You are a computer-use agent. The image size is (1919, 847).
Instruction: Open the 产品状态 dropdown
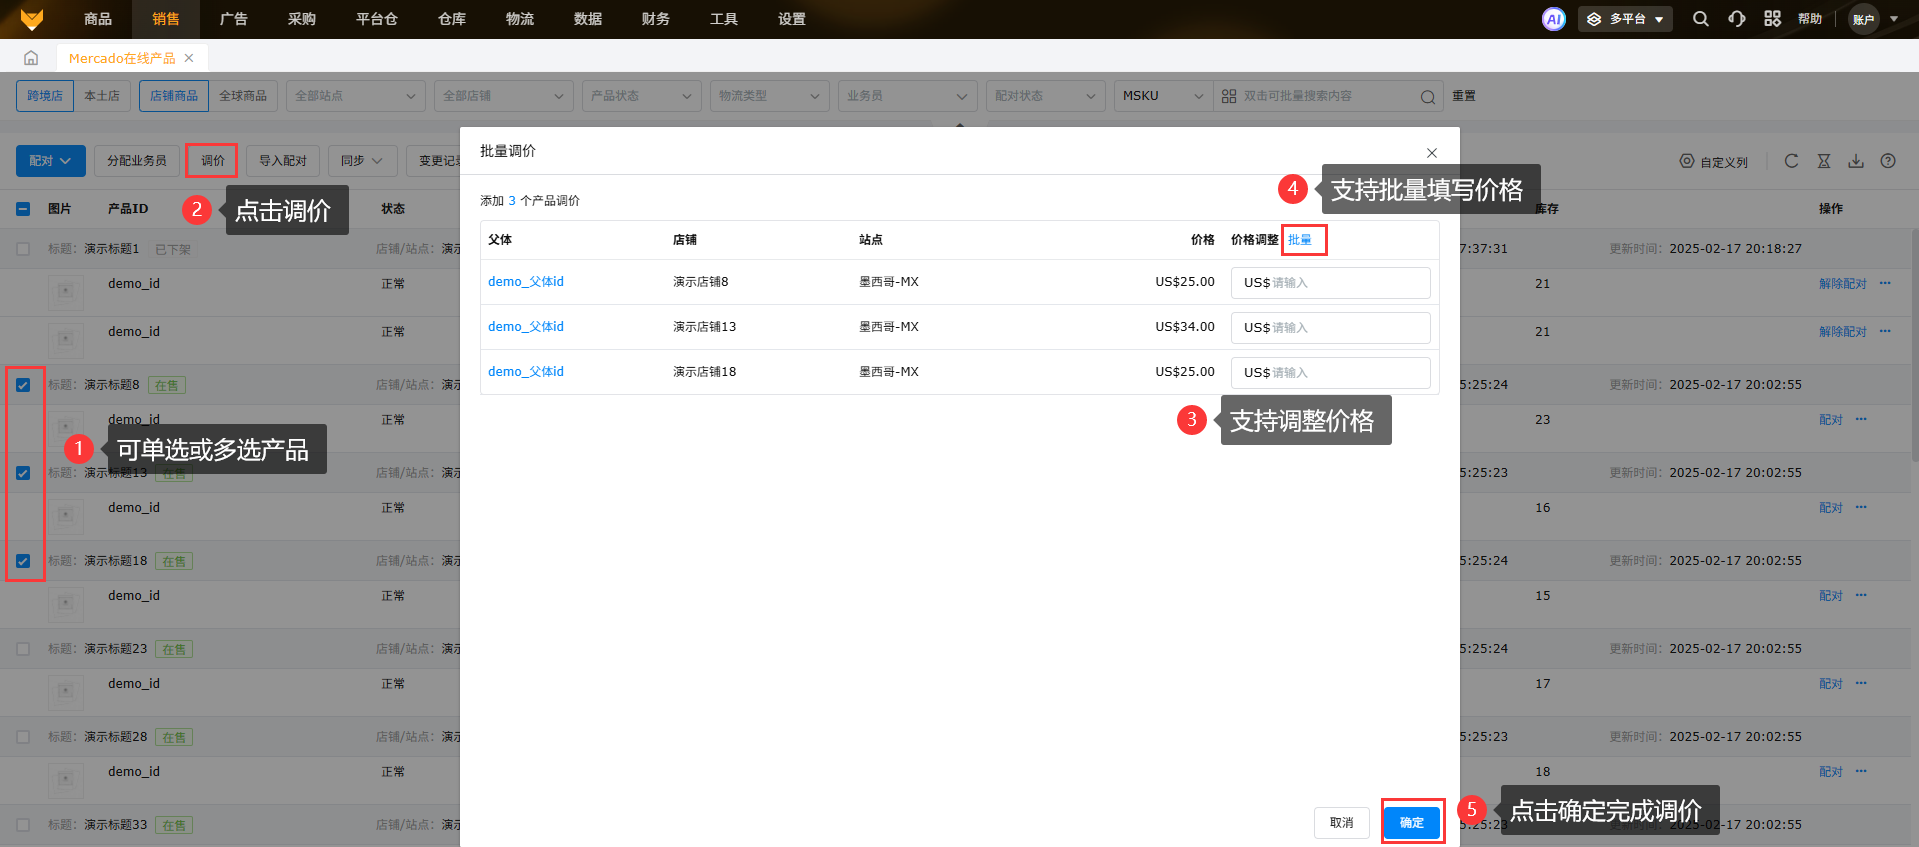[x=641, y=96]
